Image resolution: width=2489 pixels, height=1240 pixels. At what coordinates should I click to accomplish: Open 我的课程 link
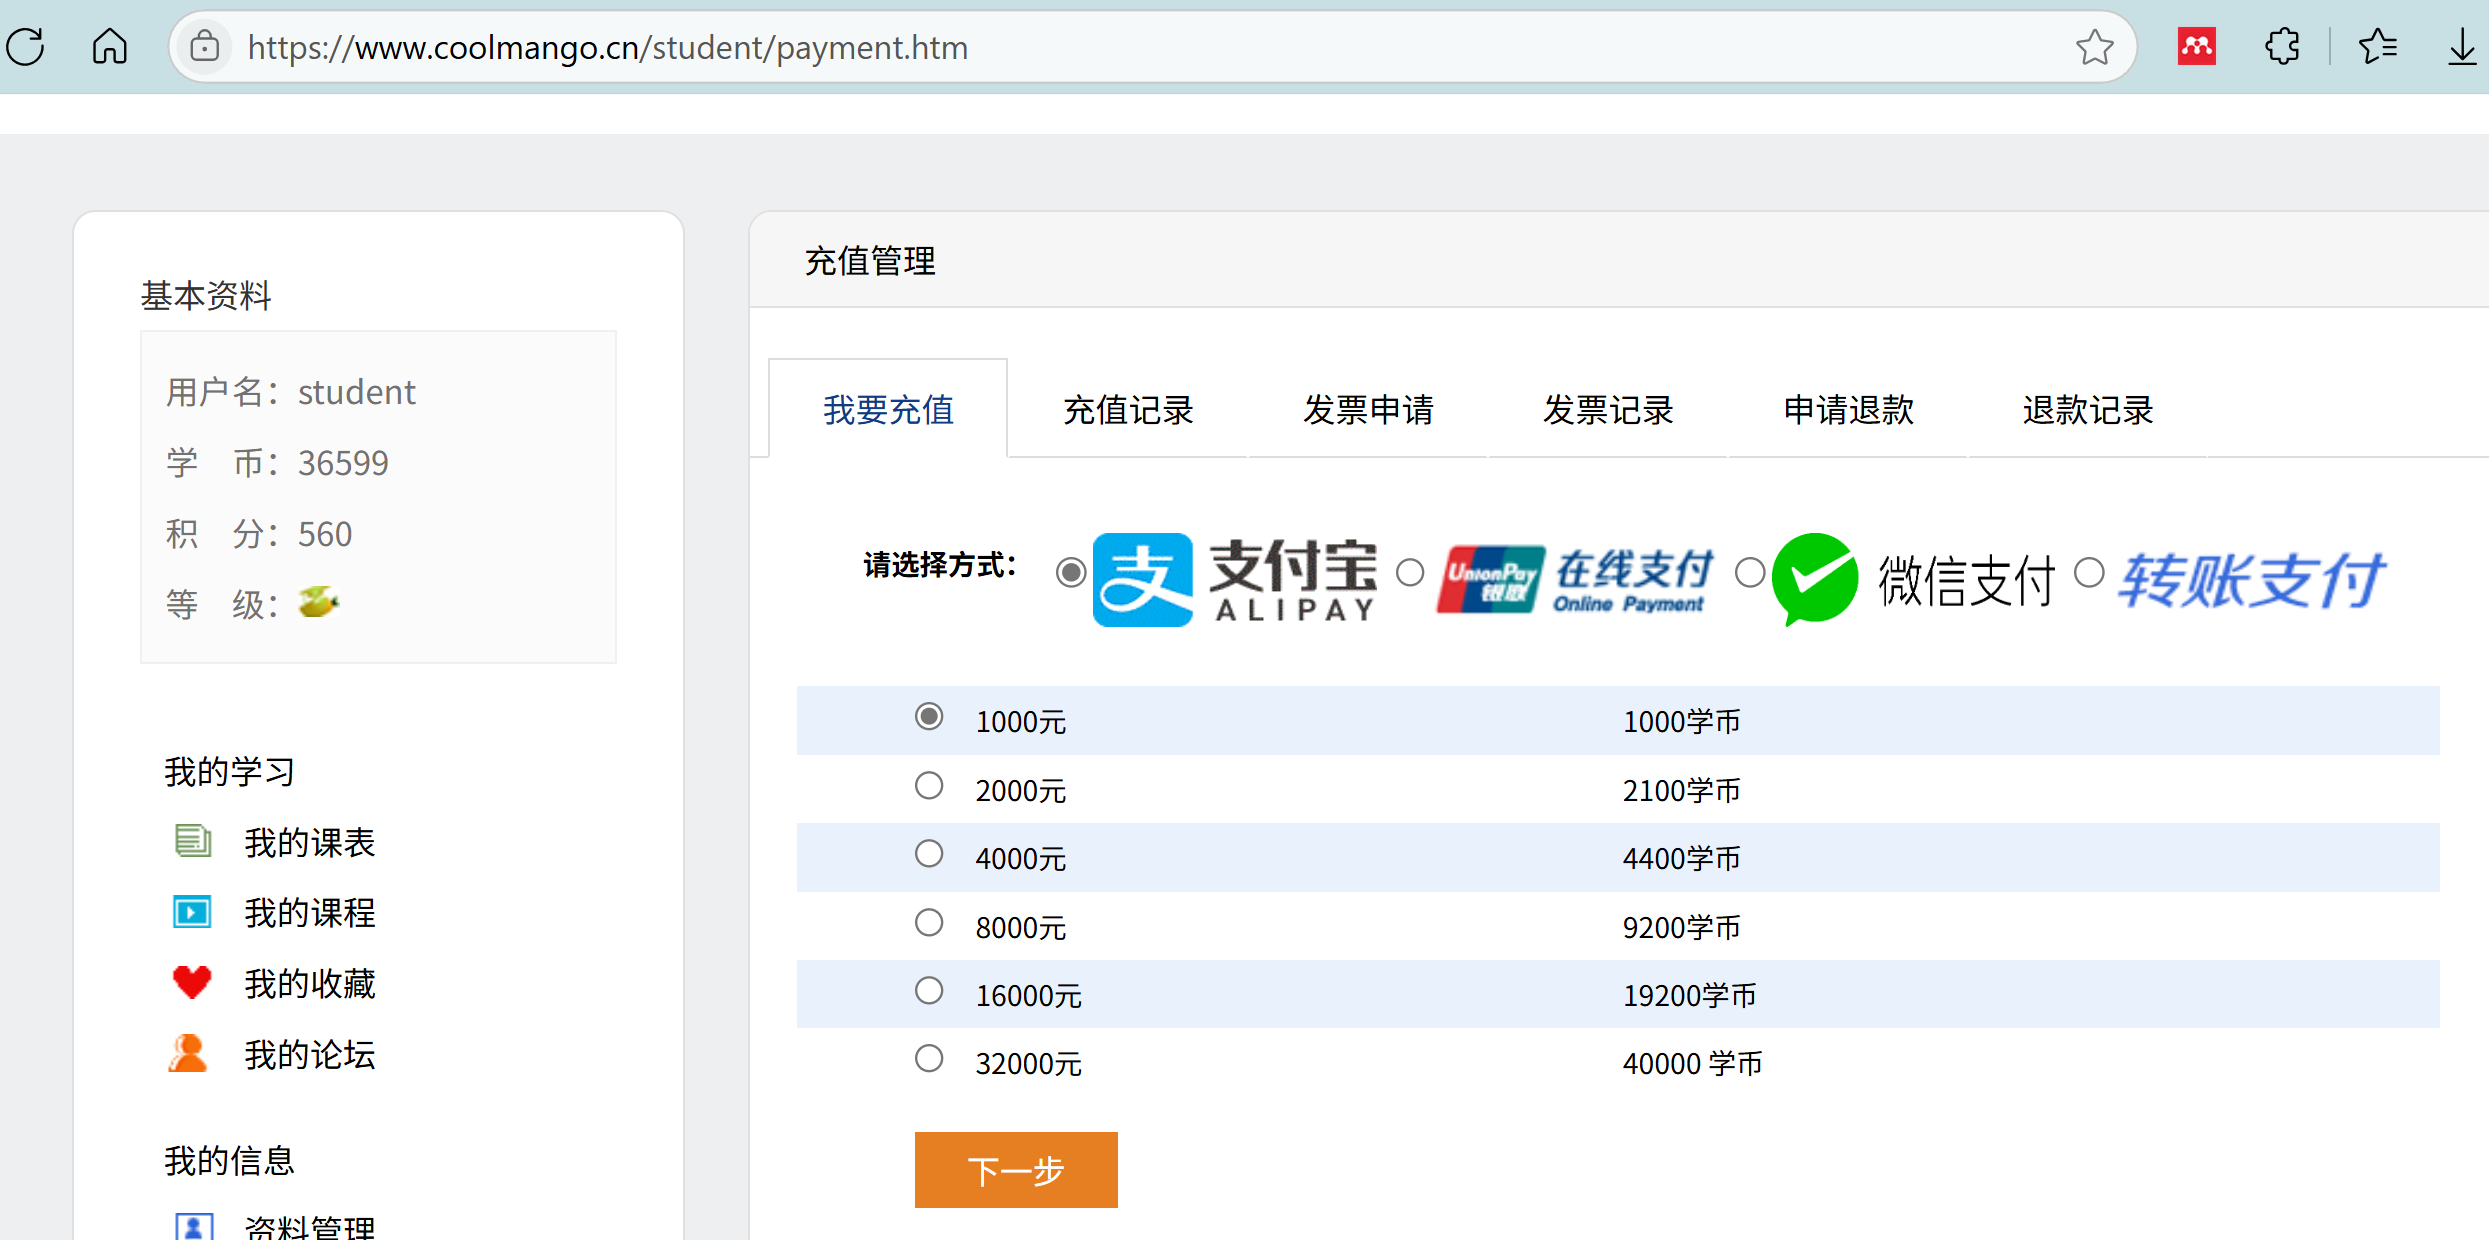(x=310, y=913)
